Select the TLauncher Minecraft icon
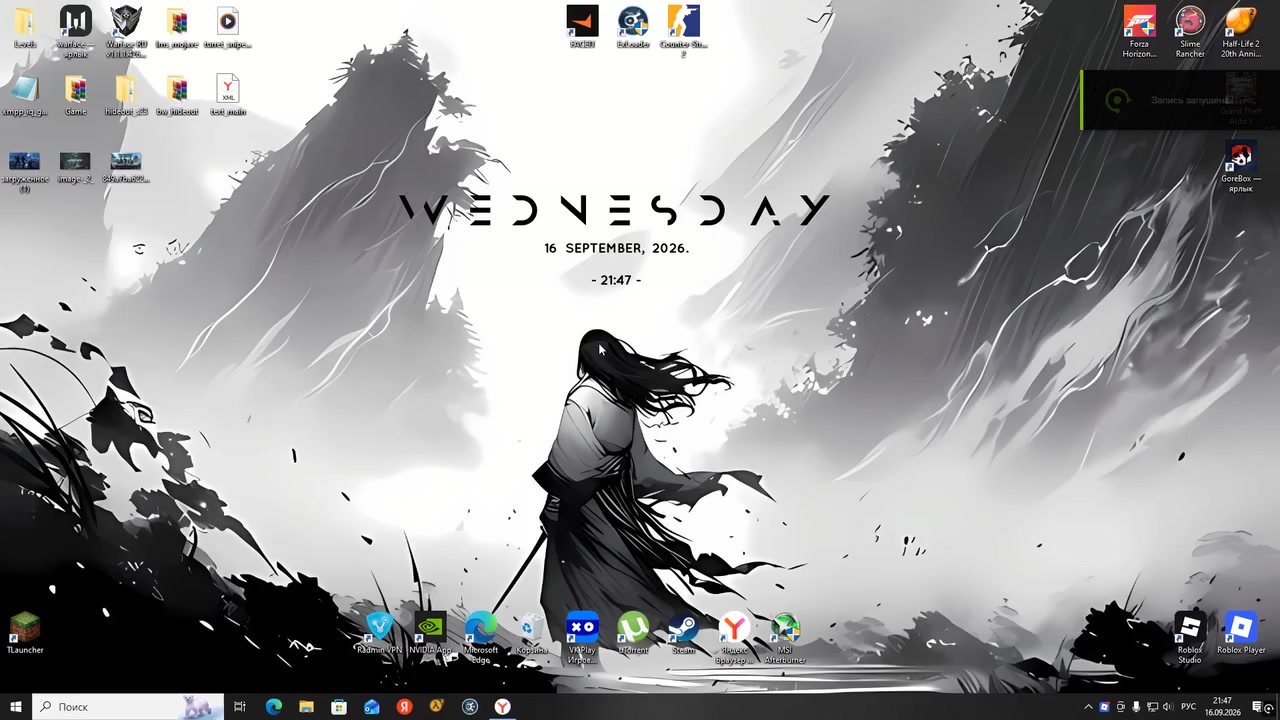The height and width of the screenshot is (720, 1280). pos(25,634)
